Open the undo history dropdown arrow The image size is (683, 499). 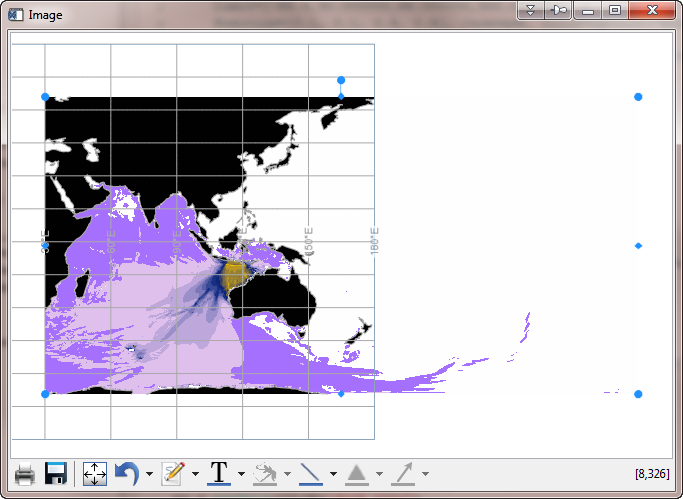(x=149, y=474)
